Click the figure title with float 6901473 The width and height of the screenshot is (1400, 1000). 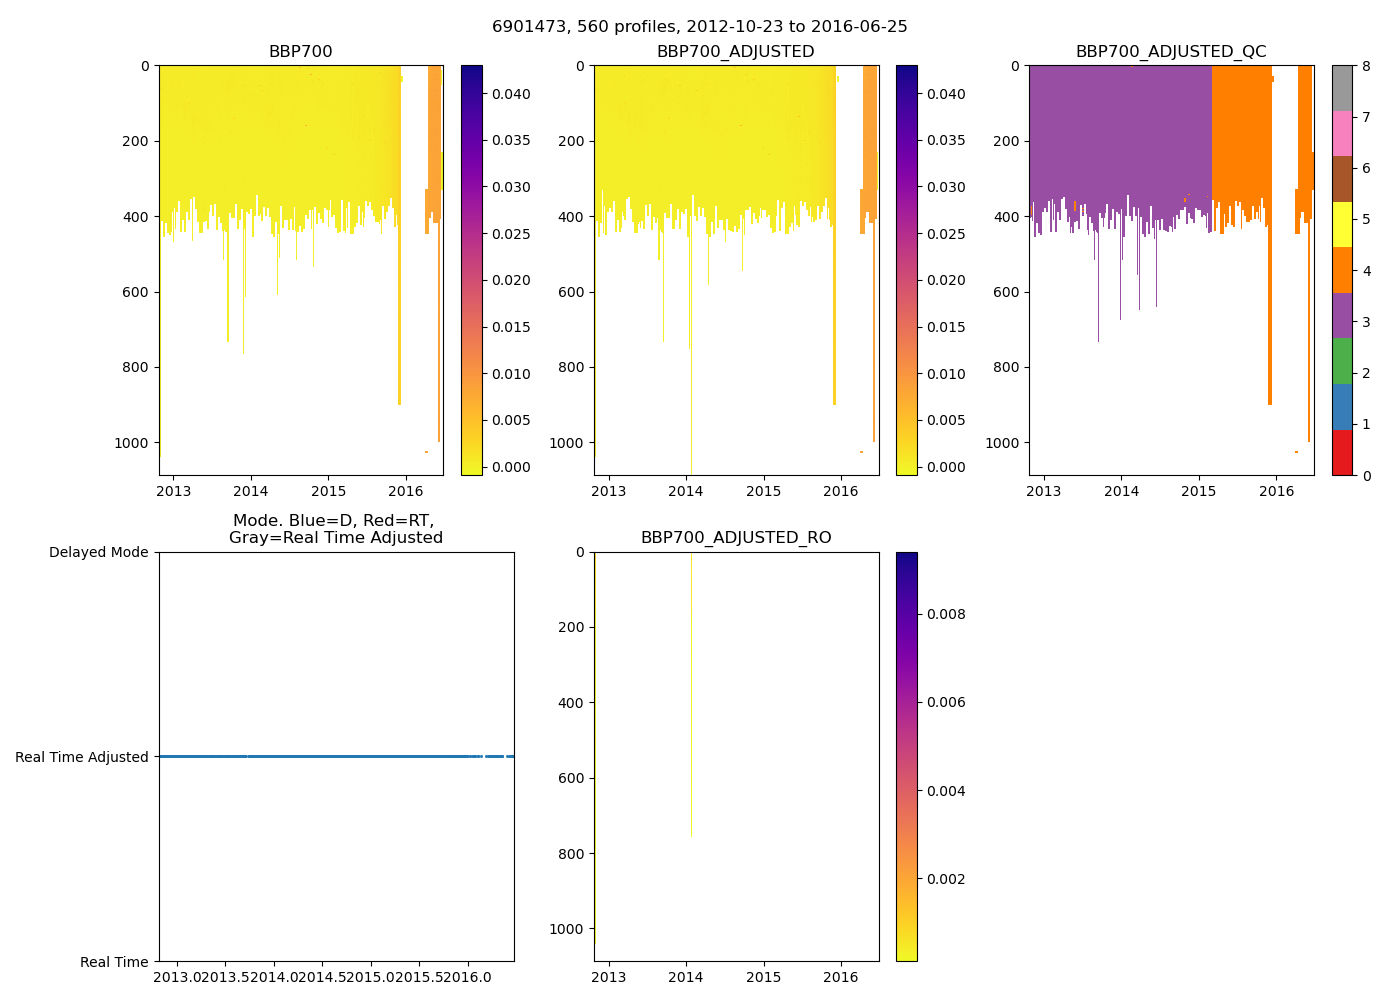[x=699, y=27]
